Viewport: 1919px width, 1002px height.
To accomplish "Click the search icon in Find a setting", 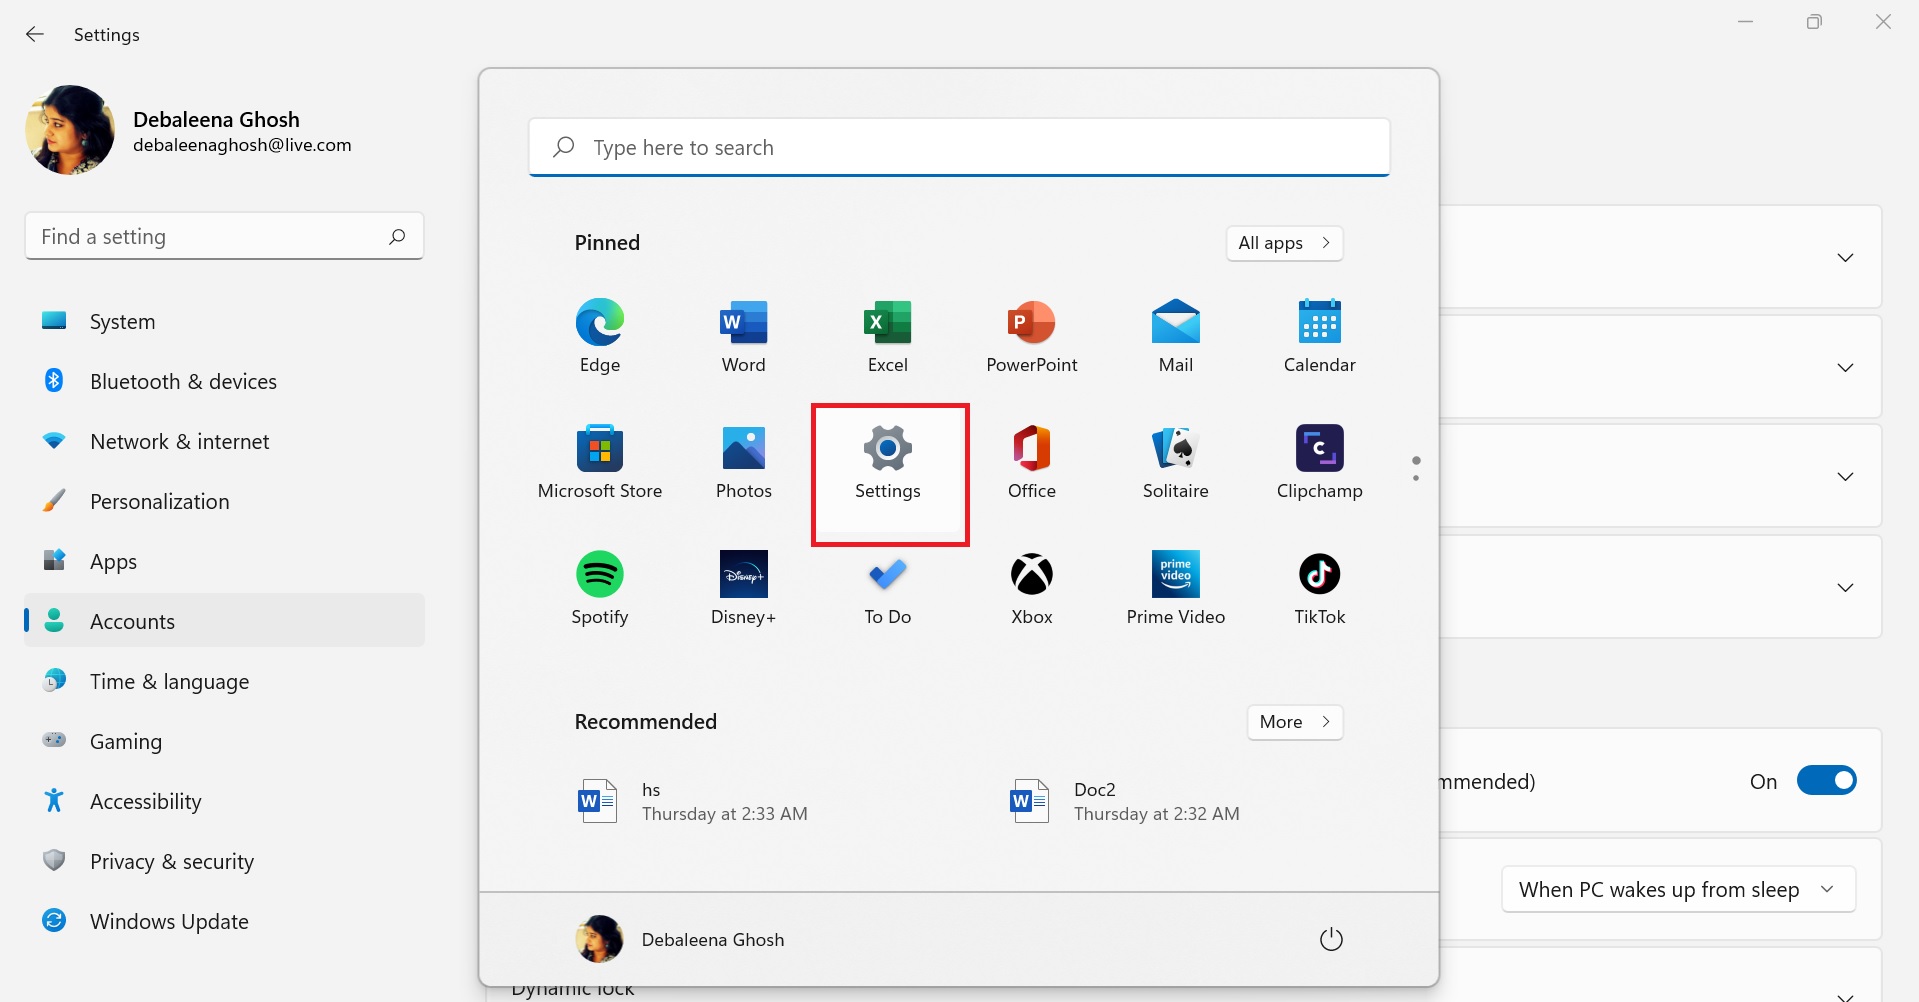I will (397, 236).
